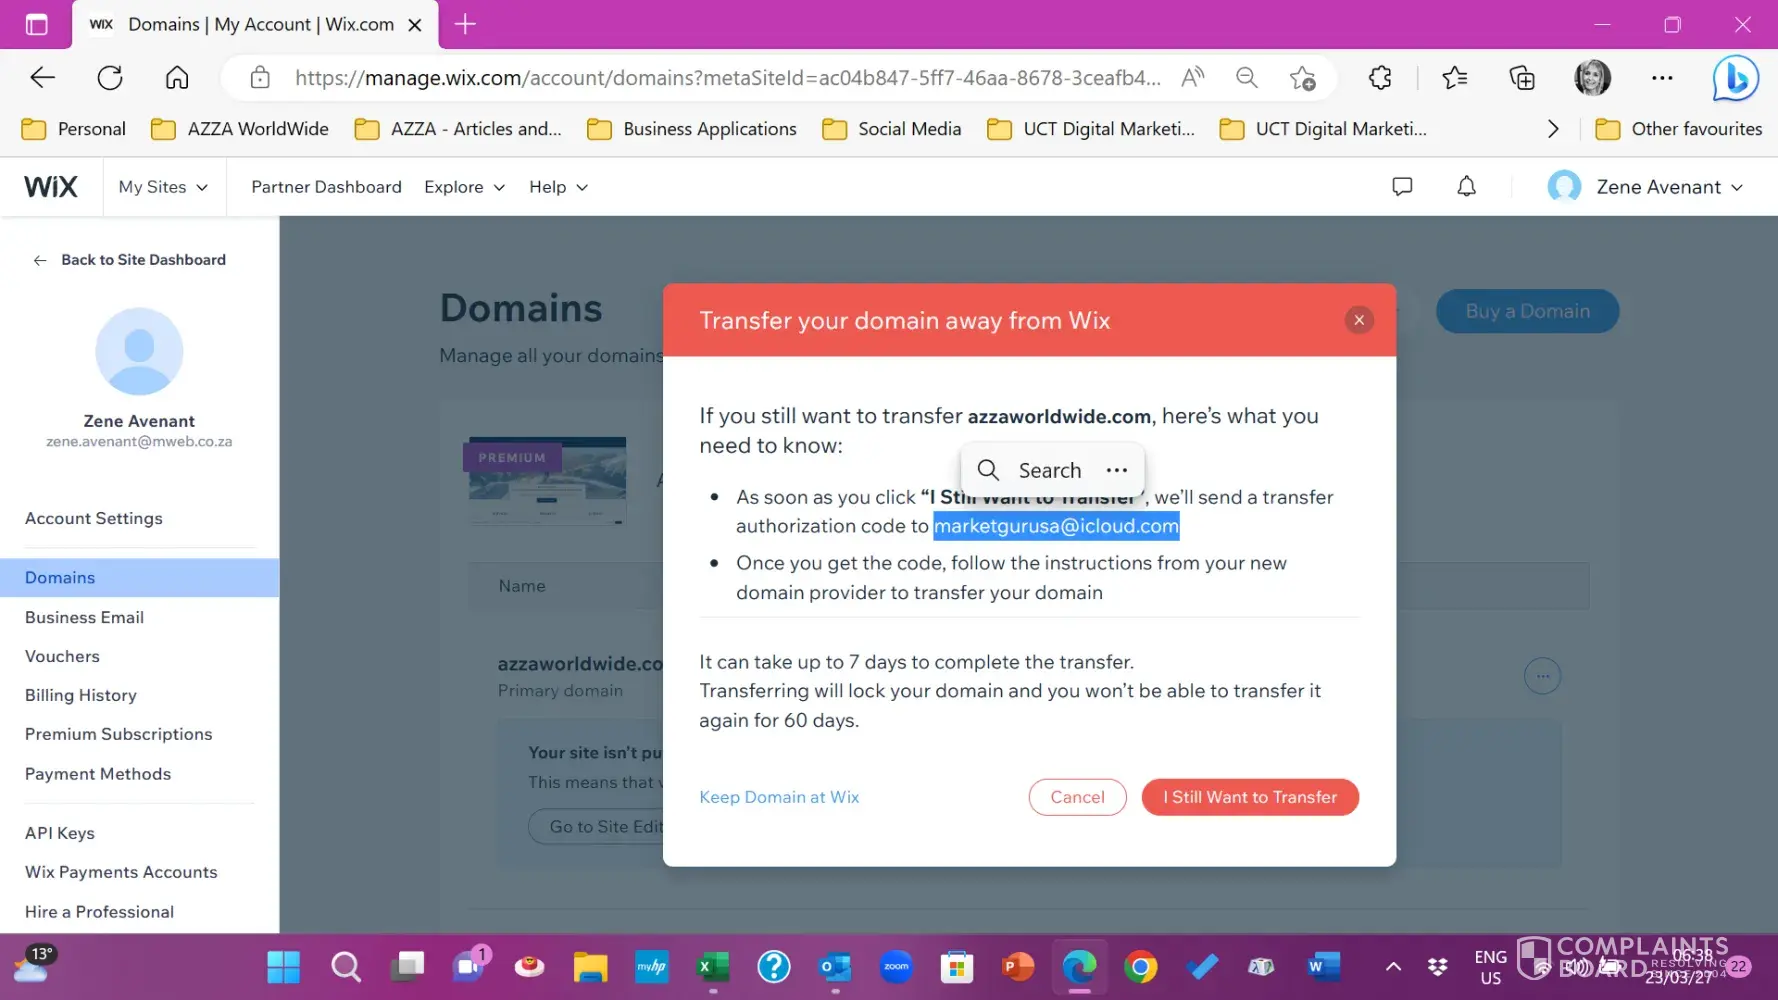
Task: Open domain row more-actions menu
Action: [x=1543, y=676]
